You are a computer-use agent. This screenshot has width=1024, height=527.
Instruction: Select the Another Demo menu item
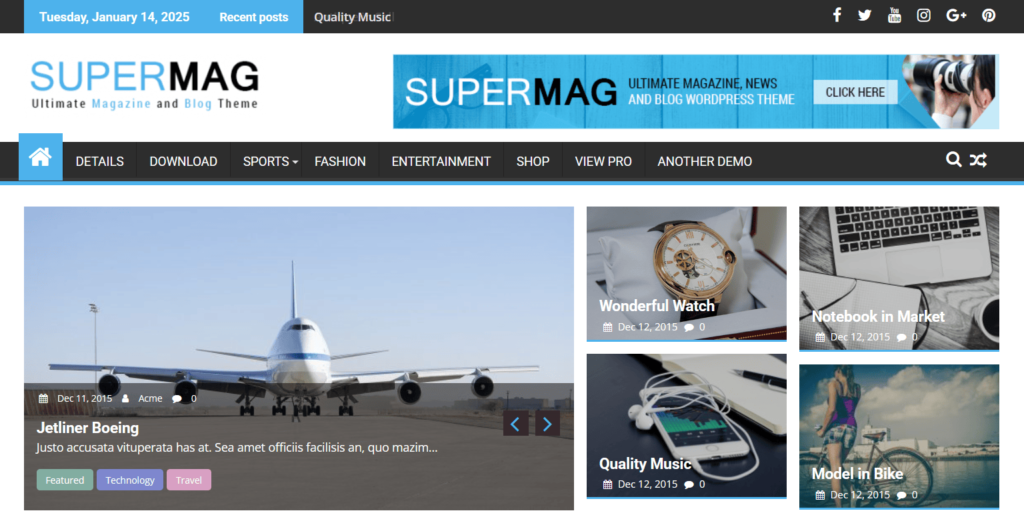[x=705, y=161]
